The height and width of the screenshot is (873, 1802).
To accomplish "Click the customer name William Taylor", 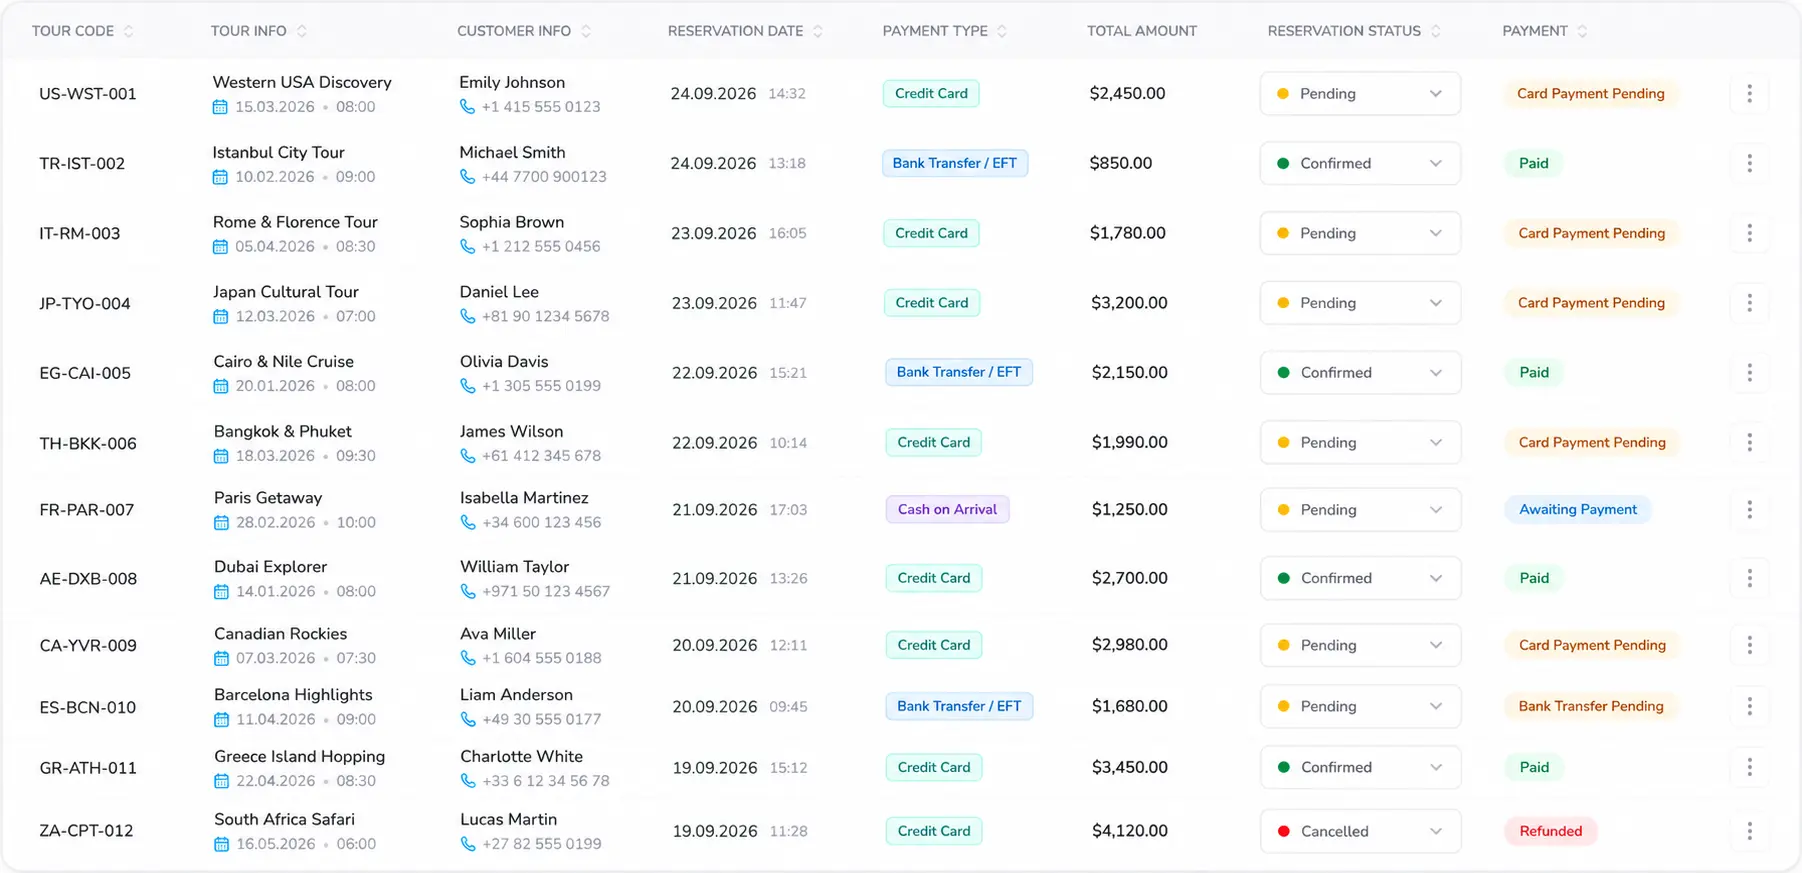I will click(x=514, y=567).
